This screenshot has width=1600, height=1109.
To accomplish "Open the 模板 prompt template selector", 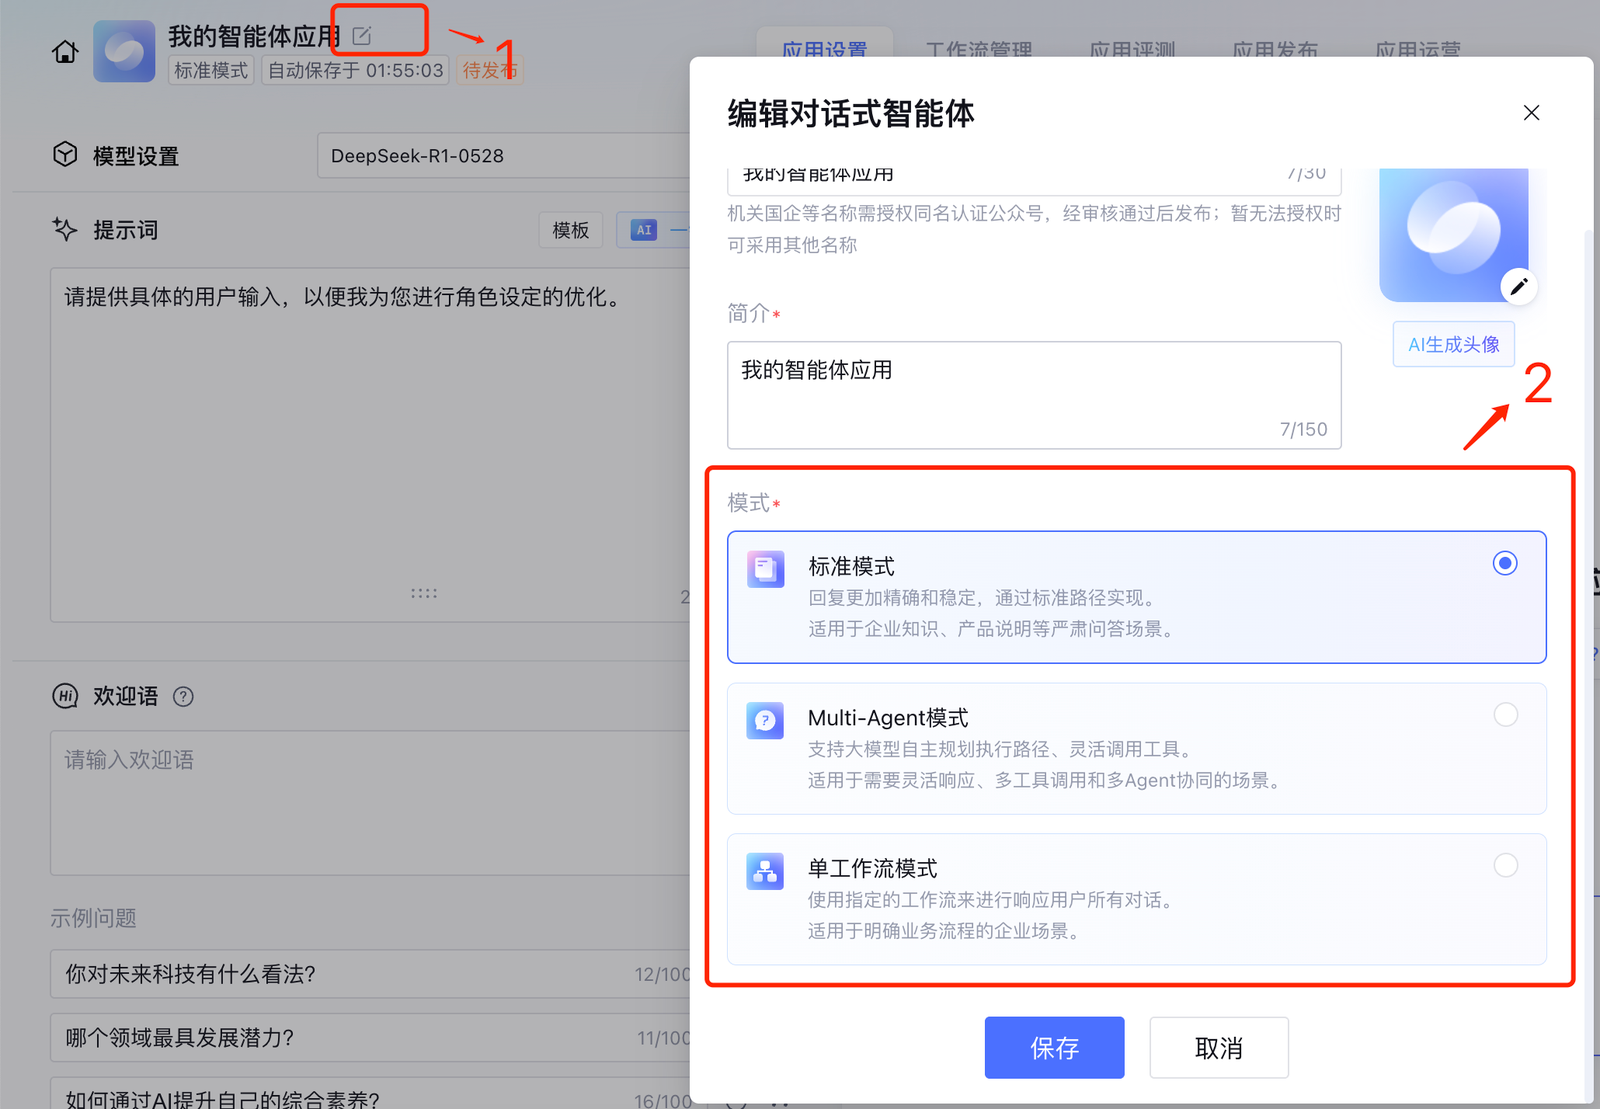I will 570,230.
